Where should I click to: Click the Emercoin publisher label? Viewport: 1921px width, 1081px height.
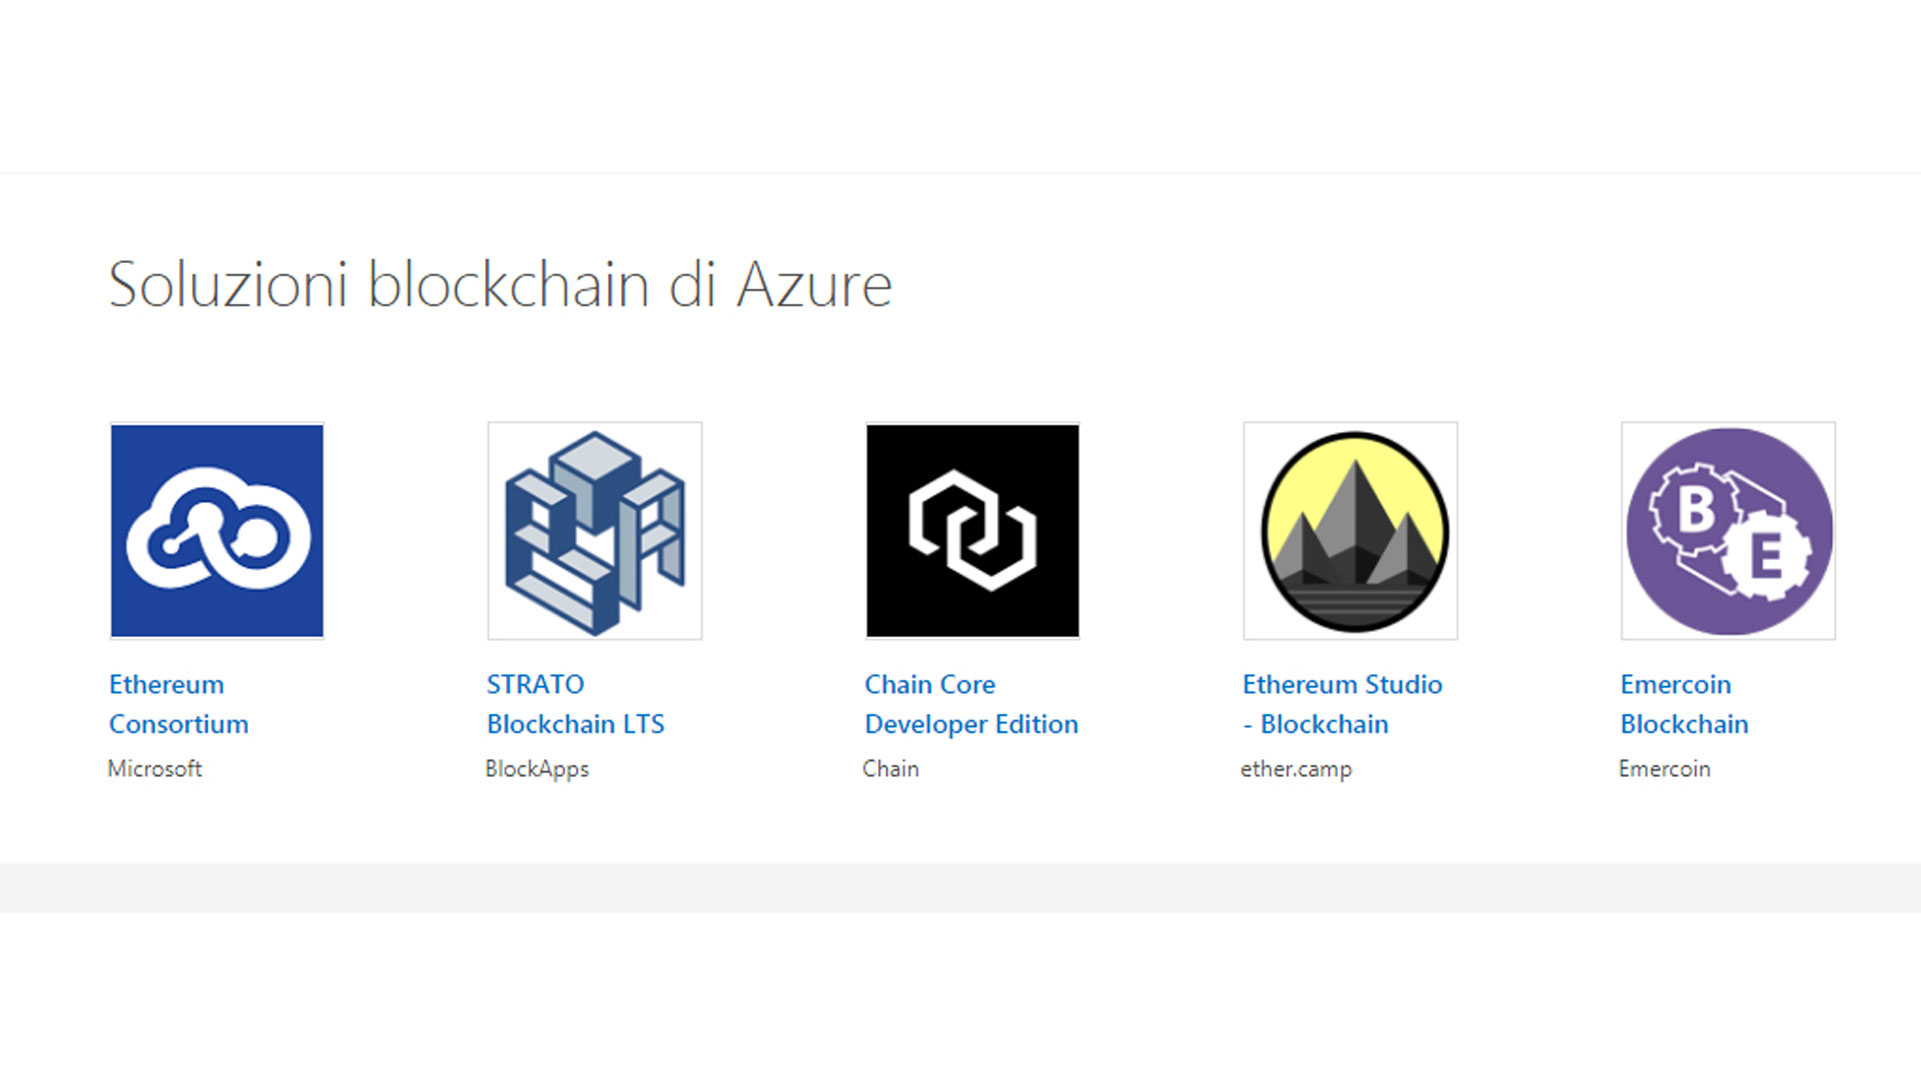pyautogui.click(x=1664, y=769)
